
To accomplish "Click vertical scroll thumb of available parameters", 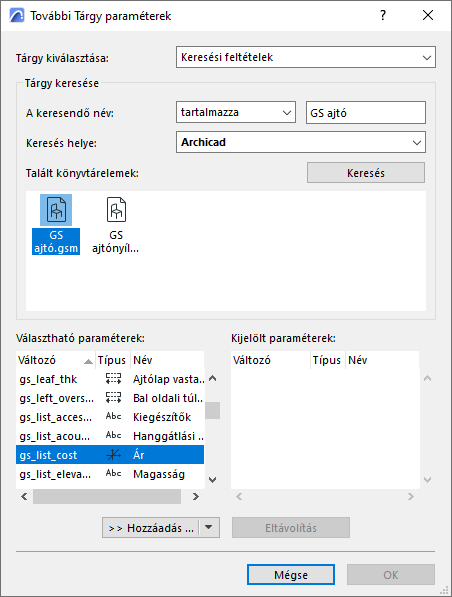I will coord(212,410).
